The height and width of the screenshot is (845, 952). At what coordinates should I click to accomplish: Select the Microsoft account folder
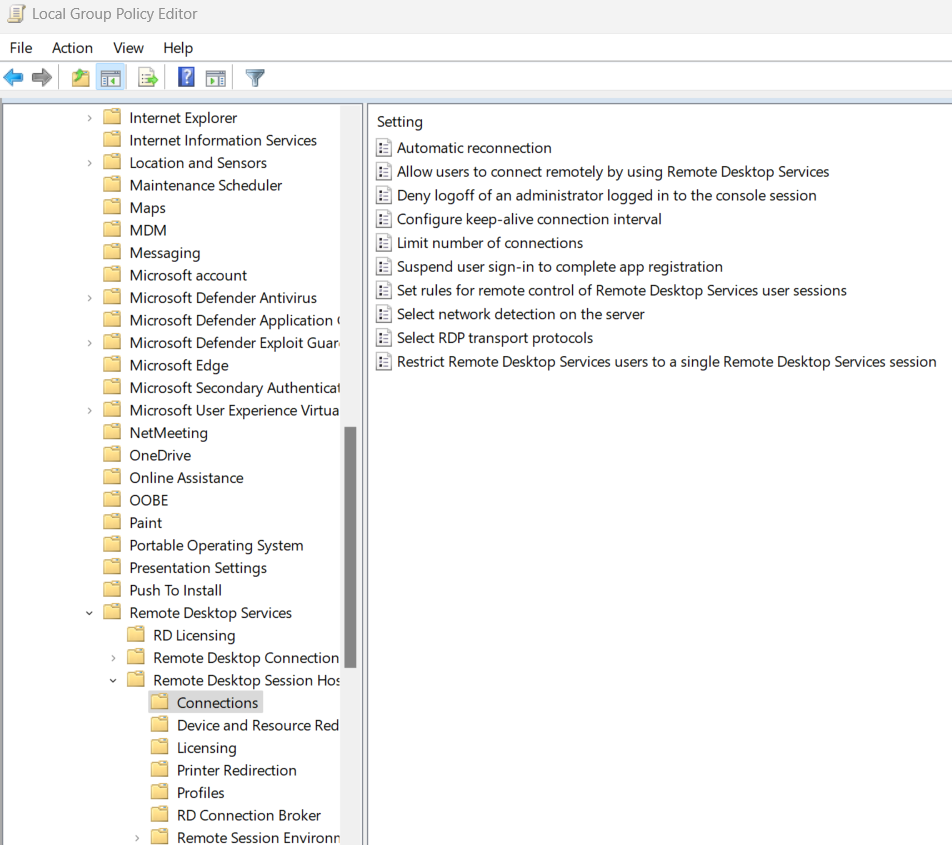(x=188, y=275)
